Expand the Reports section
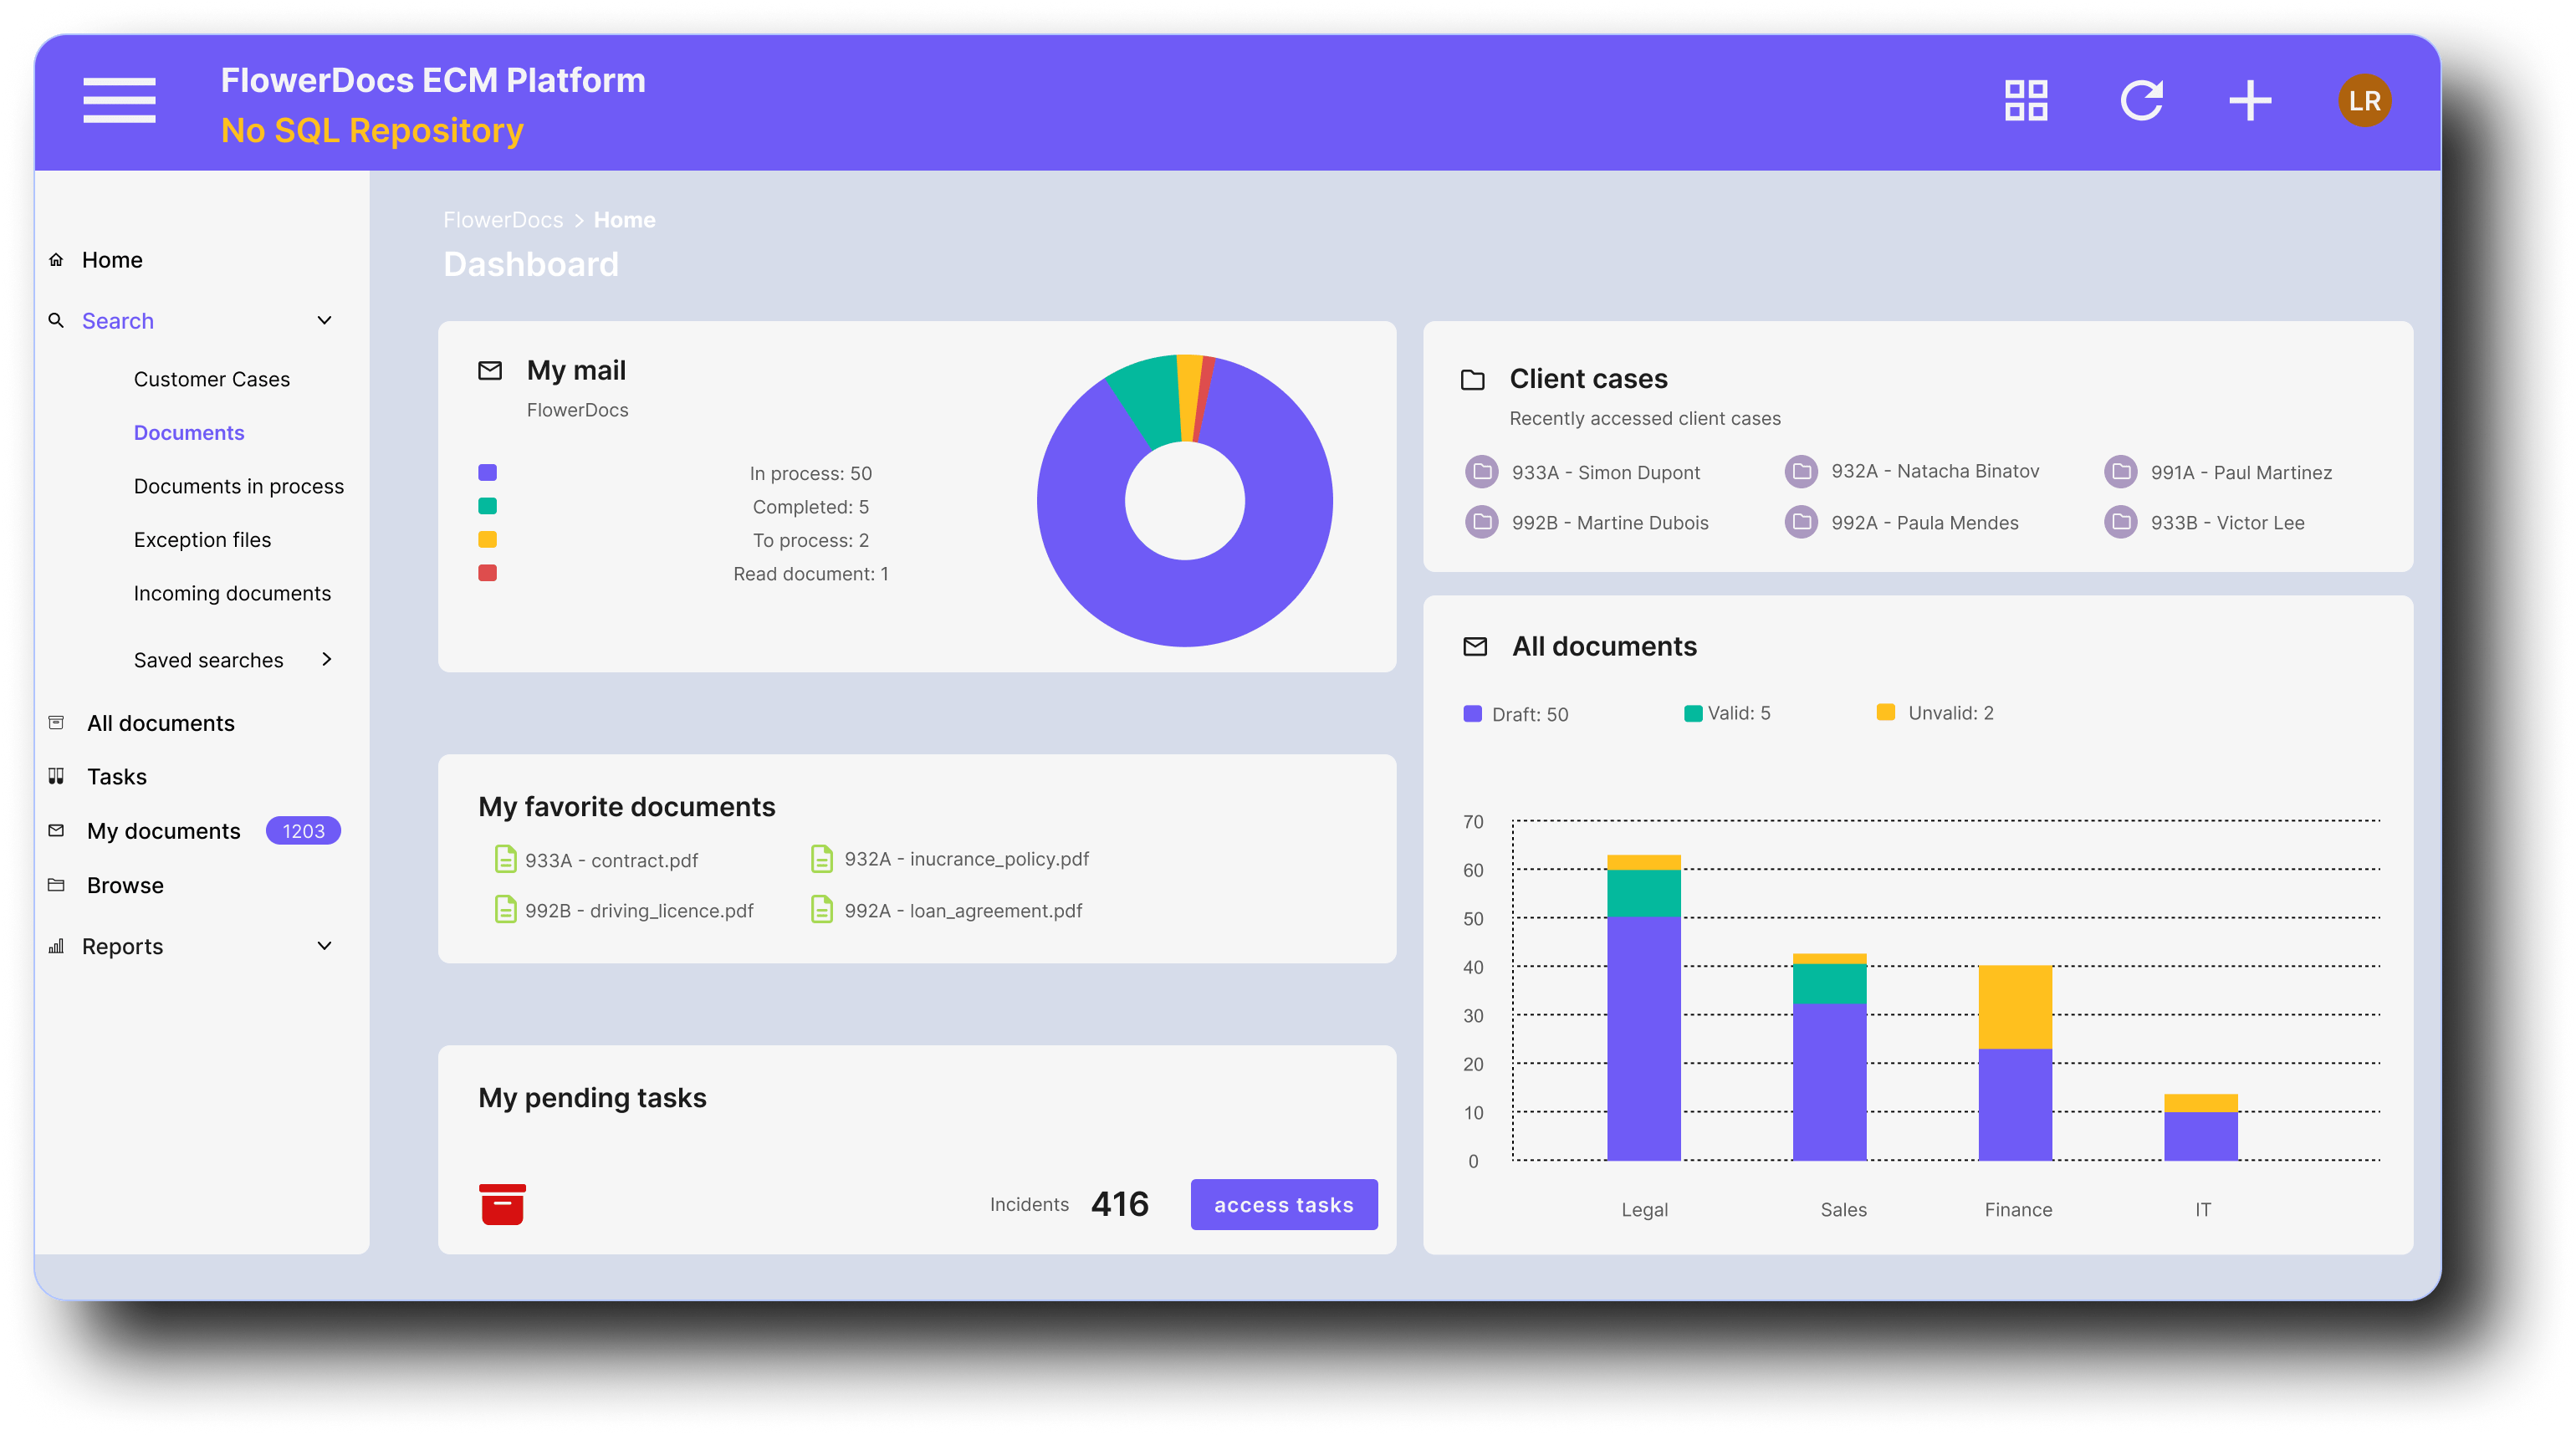The image size is (2576, 1435). (x=323, y=945)
